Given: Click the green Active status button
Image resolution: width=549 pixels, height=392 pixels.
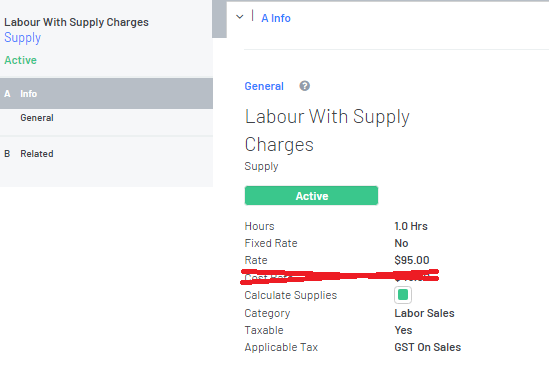Looking at the screenshot, I should point(311,196).
